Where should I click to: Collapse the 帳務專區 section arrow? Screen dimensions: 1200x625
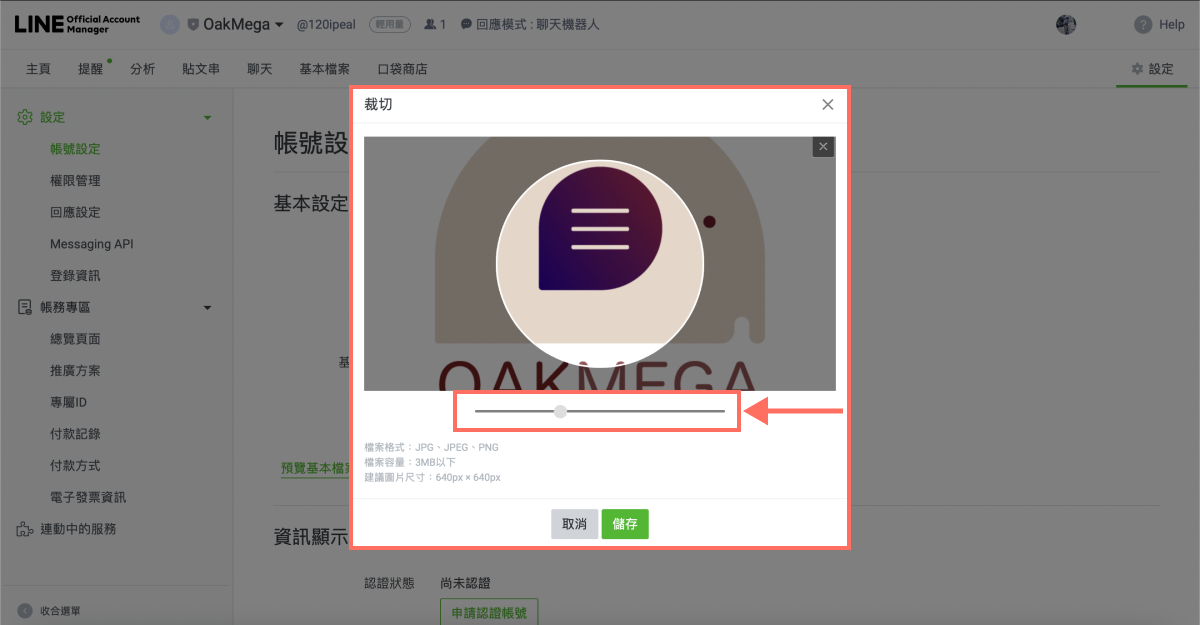tap(207, 308)
